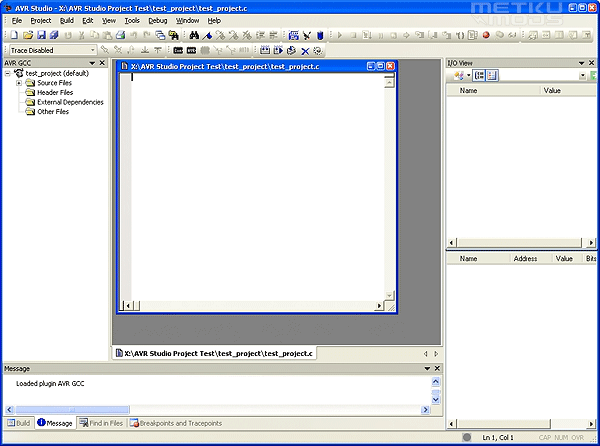Toggle breakpoint with the red circle icon
This screenshot has width=600, height=446.
point(486,35)
